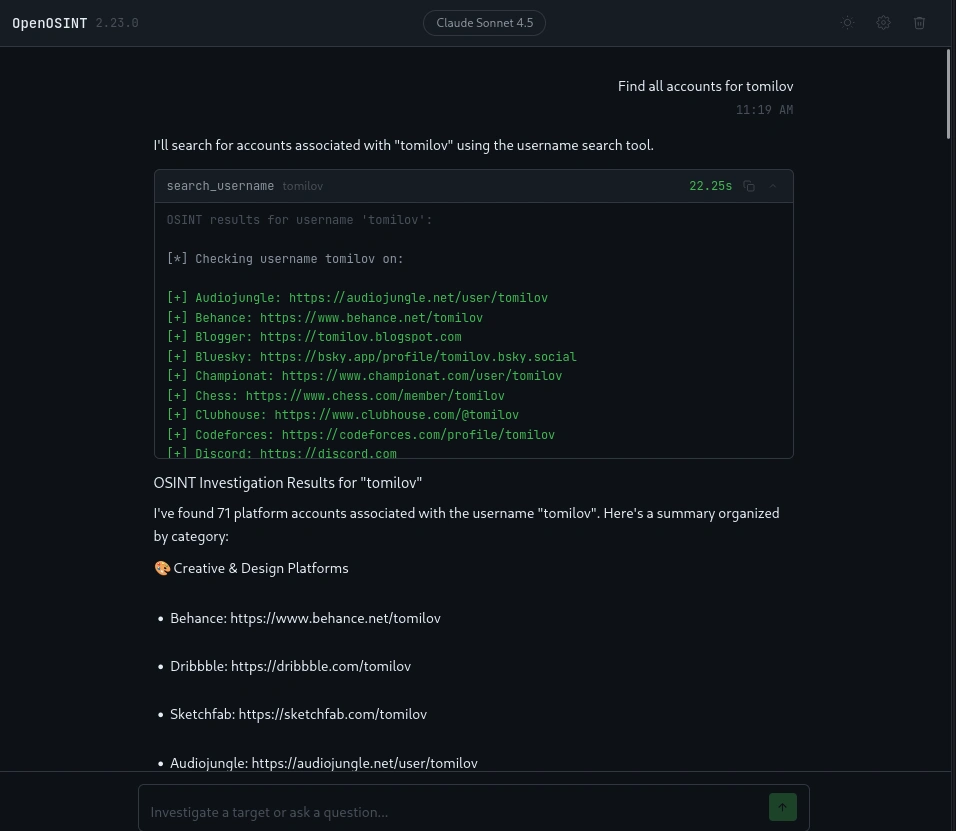Open the Audiojungle link in tool output
The width and height of the screenshot is (956, 831).
(x=418, y=298)
